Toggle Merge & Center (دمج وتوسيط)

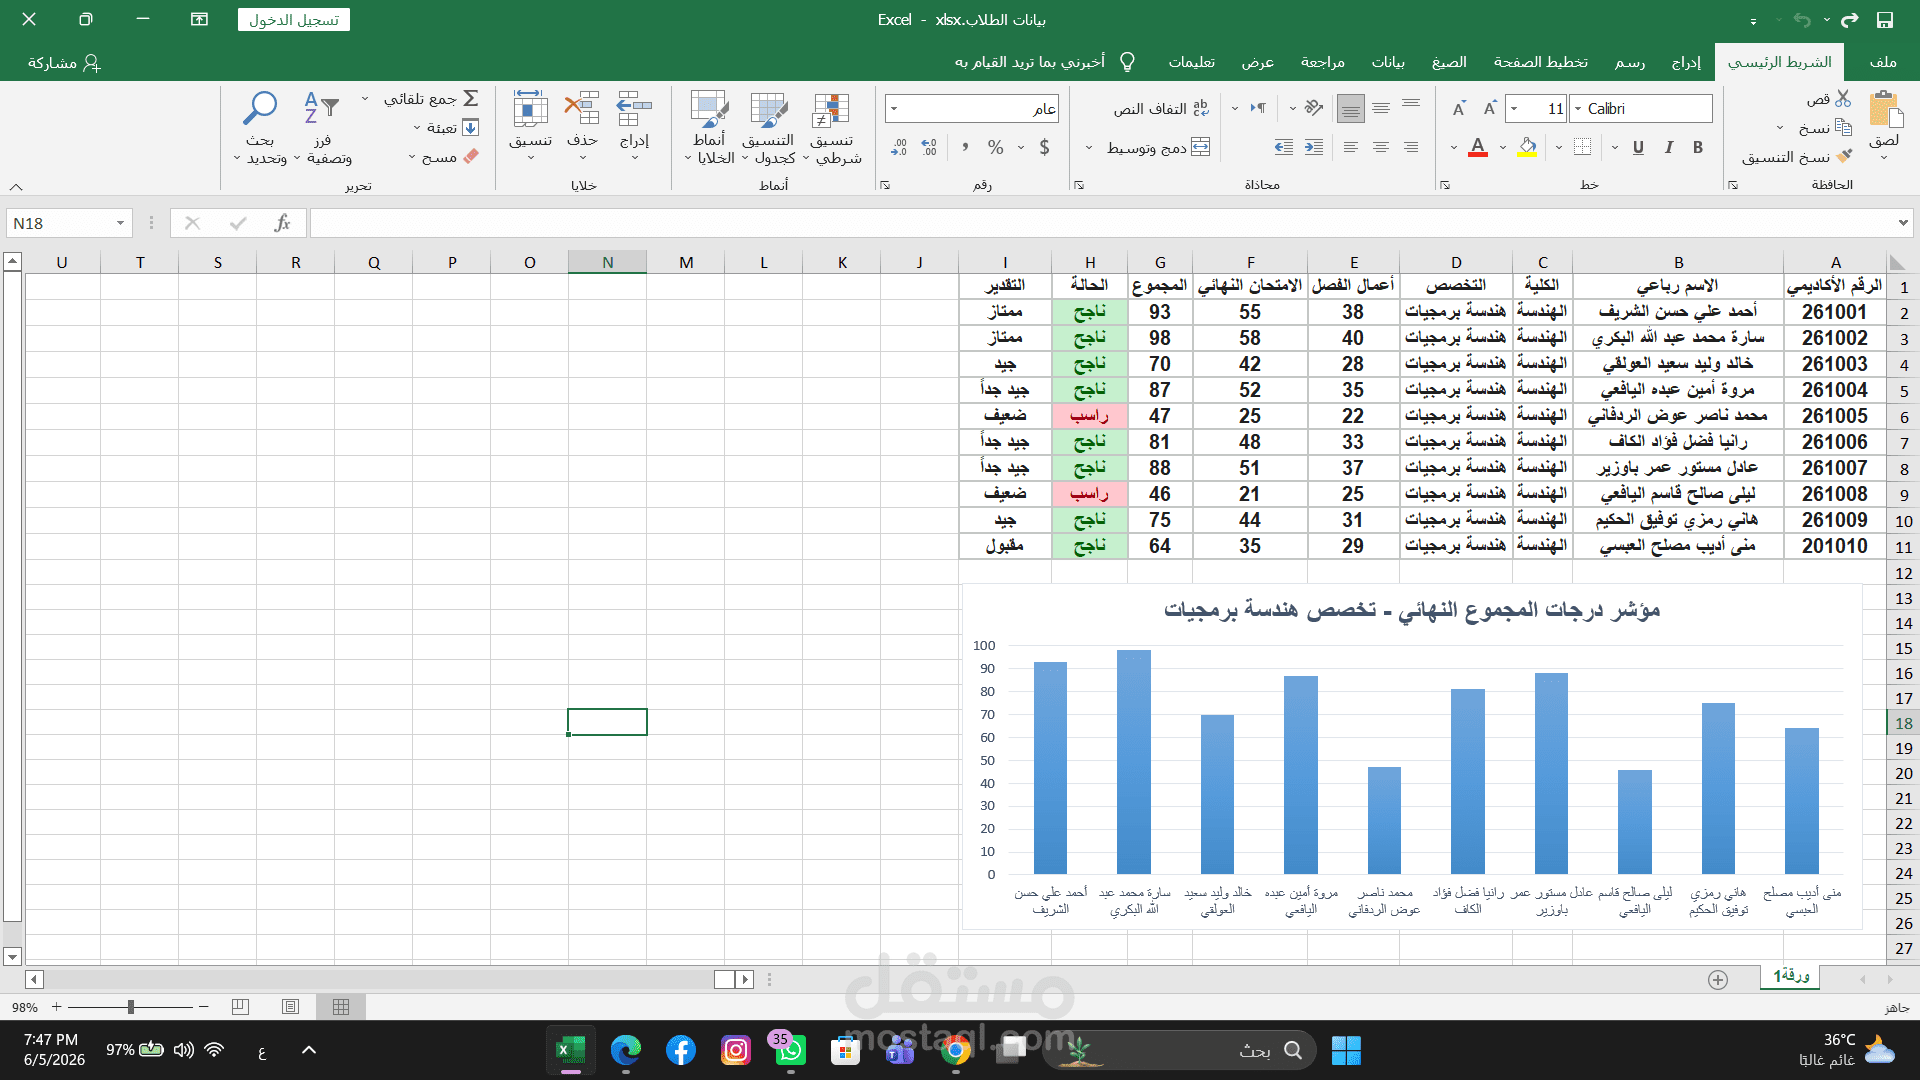click(1158, 147)
